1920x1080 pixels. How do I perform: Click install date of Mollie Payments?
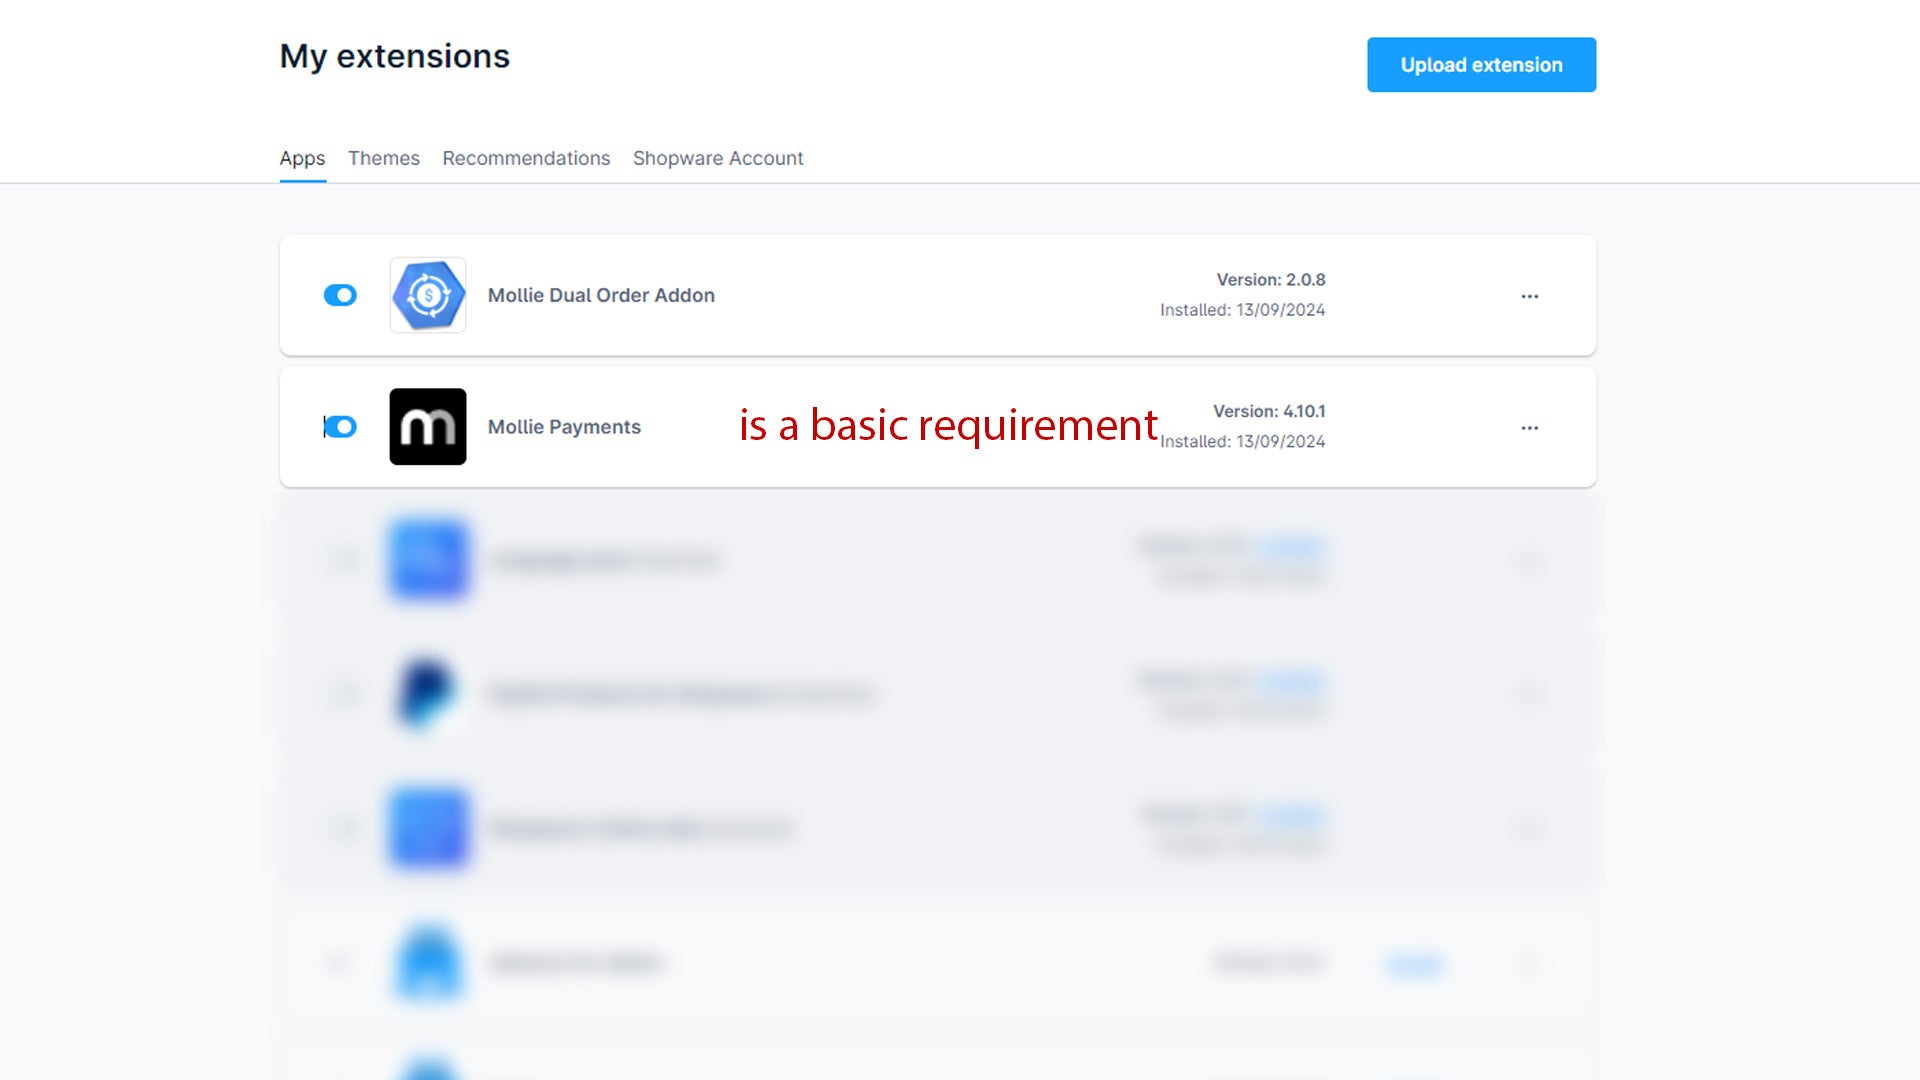click(1242, 441)
